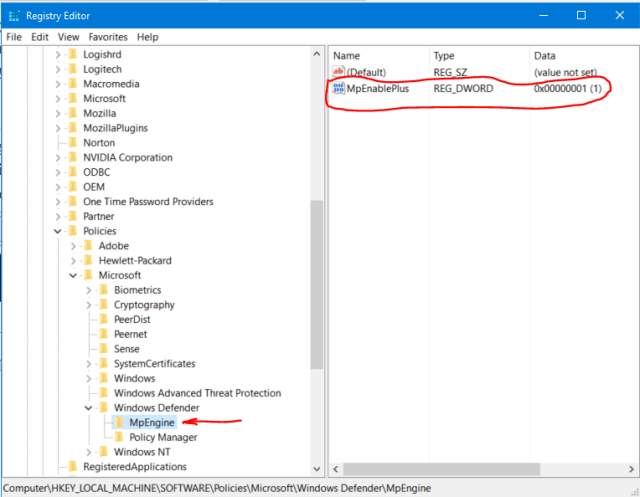
Task: Expand the Hewlett-Packard key
Action: tap(73, 261)
